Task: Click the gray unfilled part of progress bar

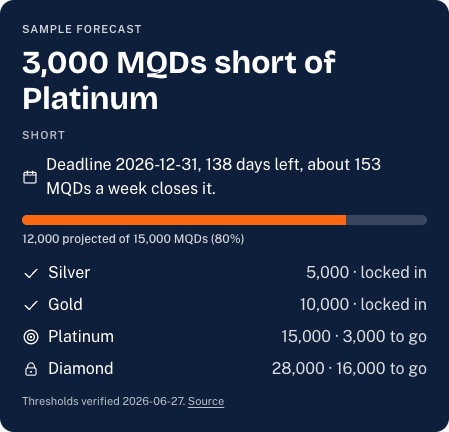Action: (x=387, y=220)
